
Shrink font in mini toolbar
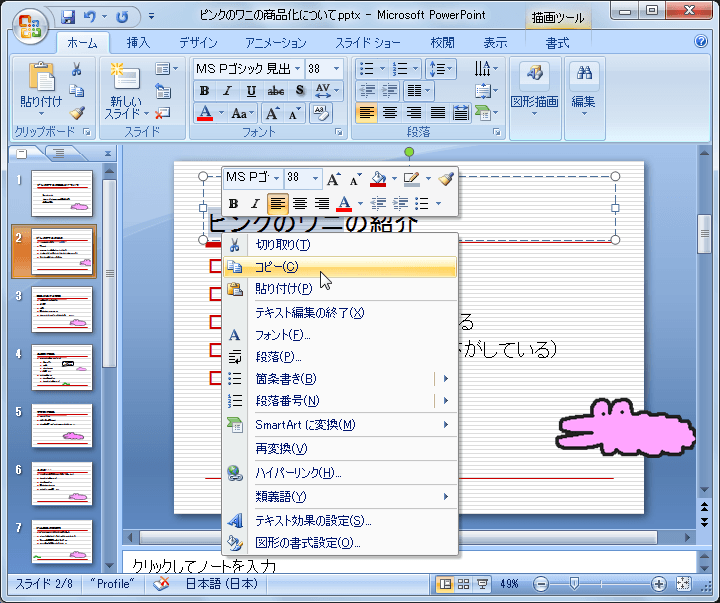[354, 179]
